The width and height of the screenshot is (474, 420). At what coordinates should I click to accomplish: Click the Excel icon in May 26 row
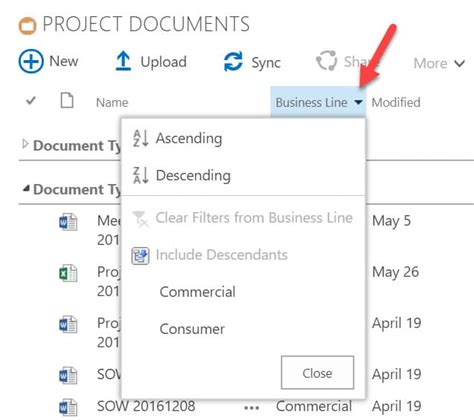[x=68, y=273]
